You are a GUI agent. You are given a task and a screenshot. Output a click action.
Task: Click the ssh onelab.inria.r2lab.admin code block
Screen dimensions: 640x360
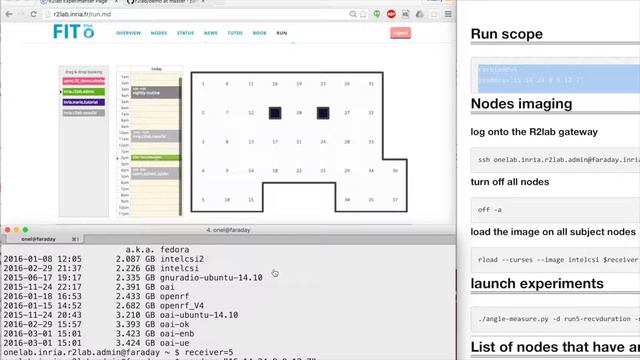click(x=556, y=160)
